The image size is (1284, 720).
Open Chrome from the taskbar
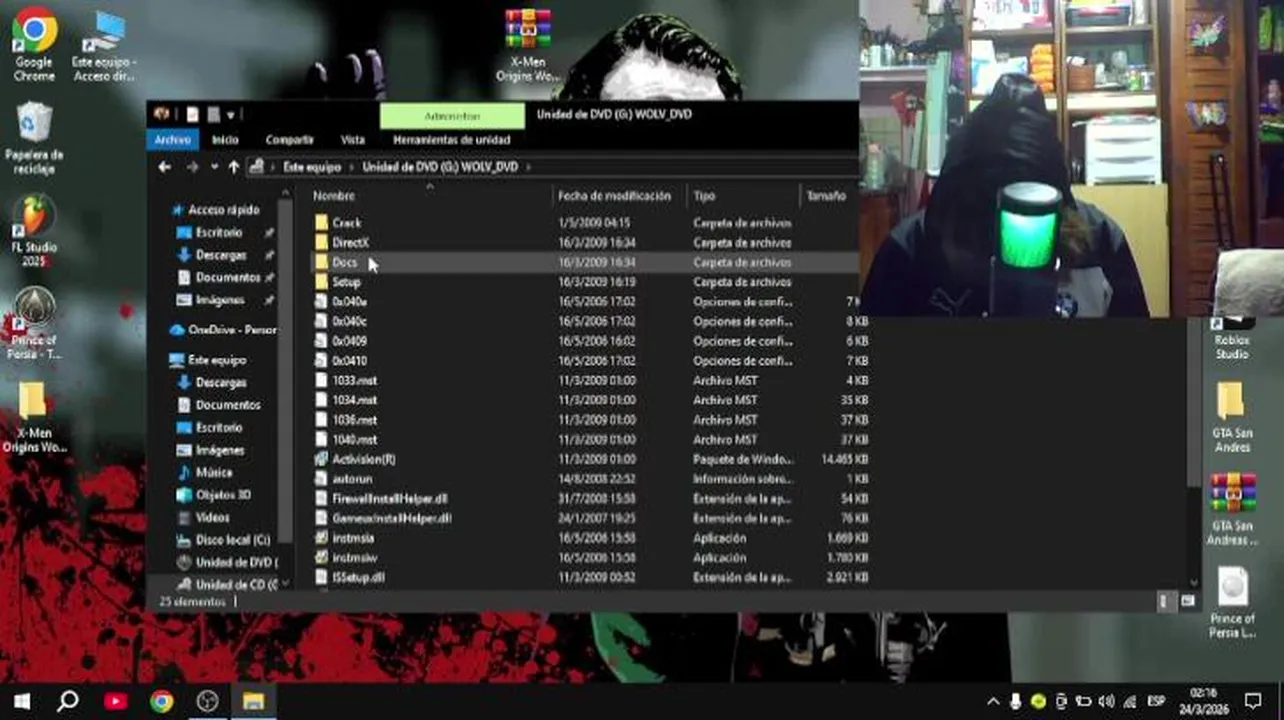tap(162, 701)
